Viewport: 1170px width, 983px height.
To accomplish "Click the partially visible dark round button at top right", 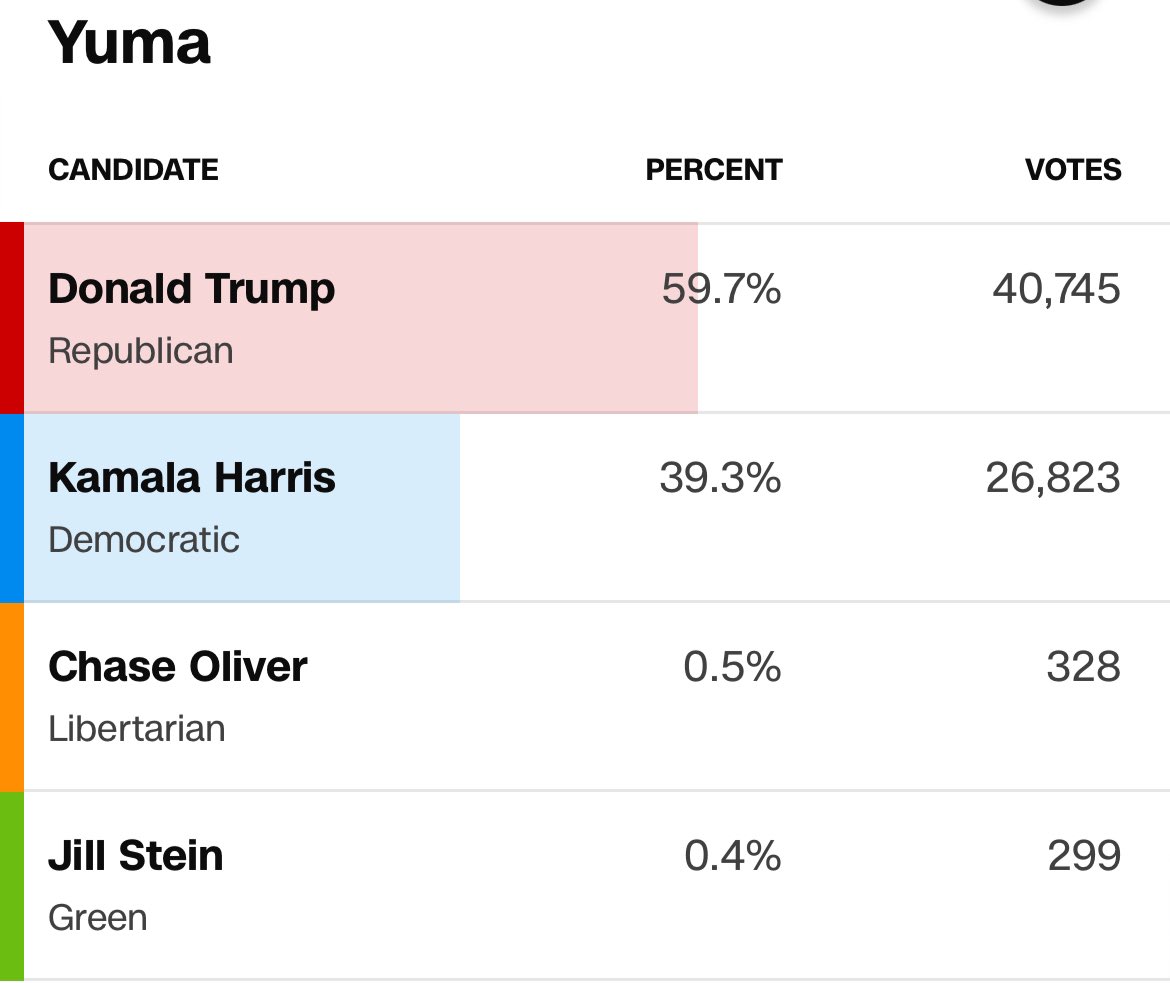I will point(1060,3).
